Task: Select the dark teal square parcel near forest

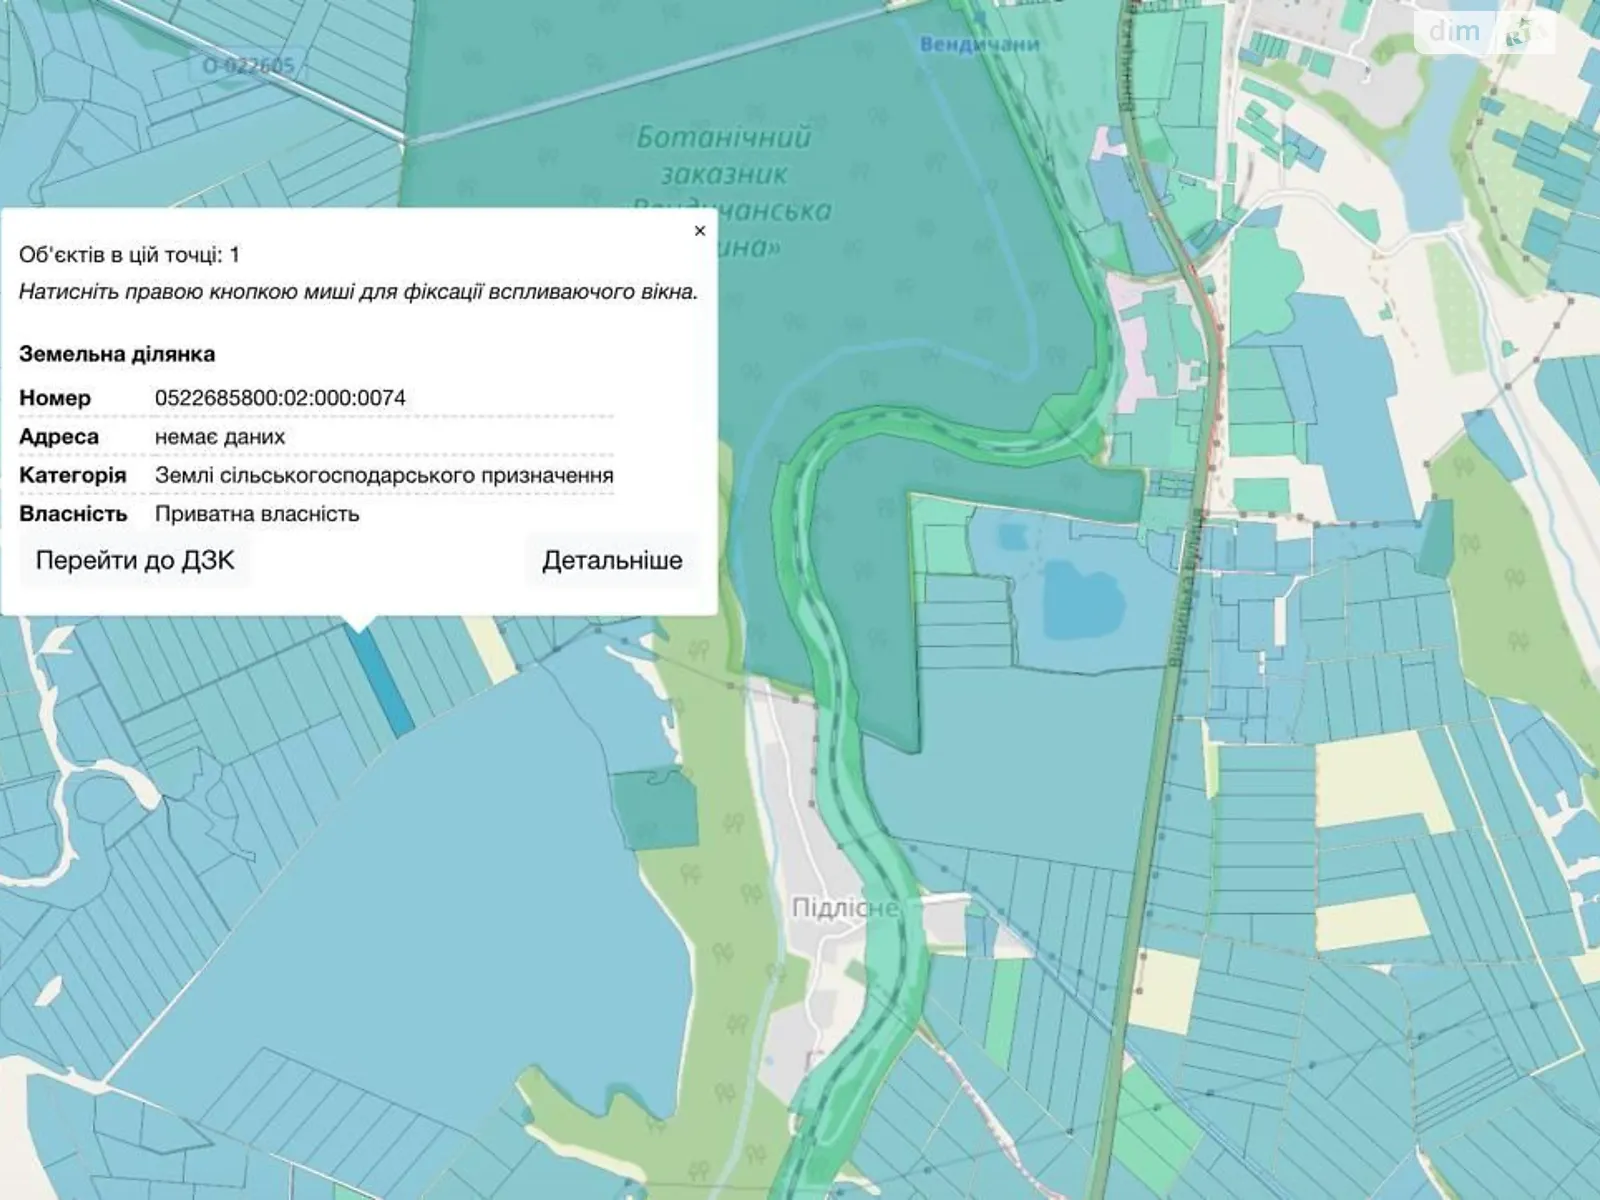Action: 654,809
